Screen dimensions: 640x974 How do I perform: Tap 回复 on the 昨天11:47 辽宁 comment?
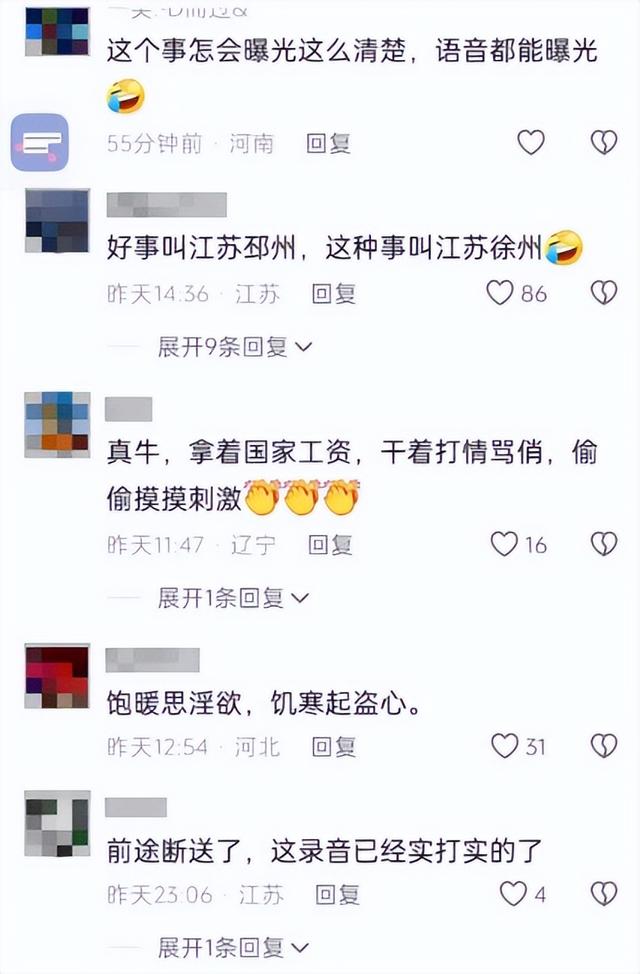click(x=330, y=545)
